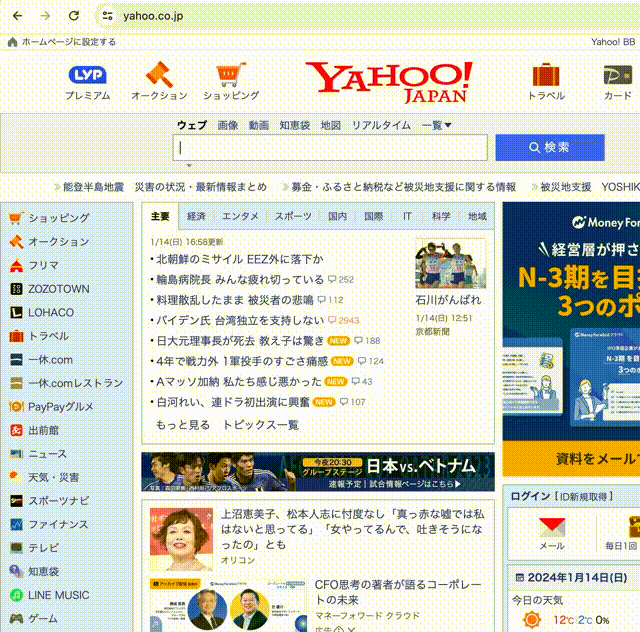Open the カード icon in header
The width and height of the screenshot is (640, 632).
(618, 75)
